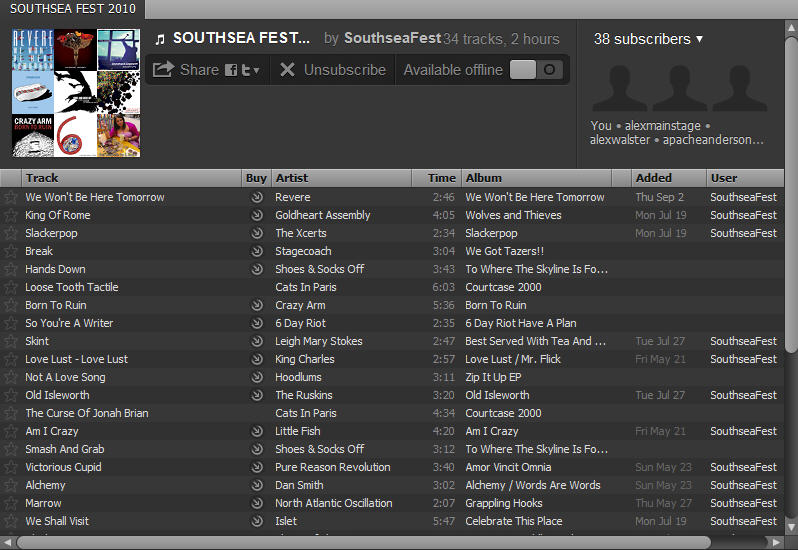The width and height of the screenshot is (798, 550).
Task: Click buy icon for Love Lust - Love Lust
Action: 257,359
